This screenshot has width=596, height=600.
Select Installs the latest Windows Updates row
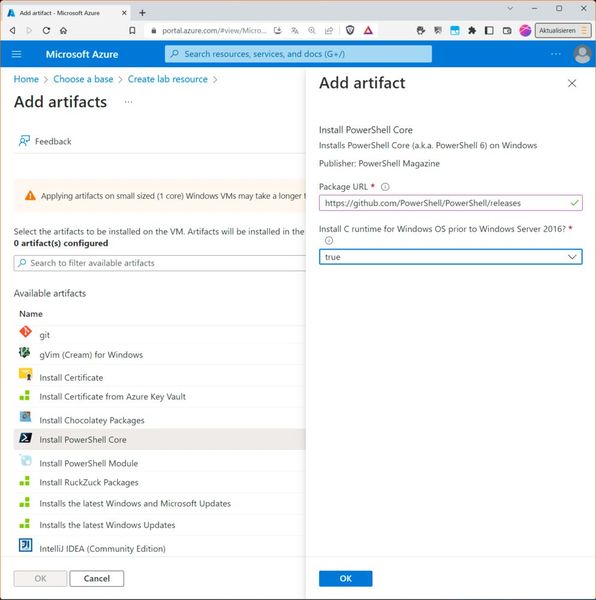(x=160, y=525)
